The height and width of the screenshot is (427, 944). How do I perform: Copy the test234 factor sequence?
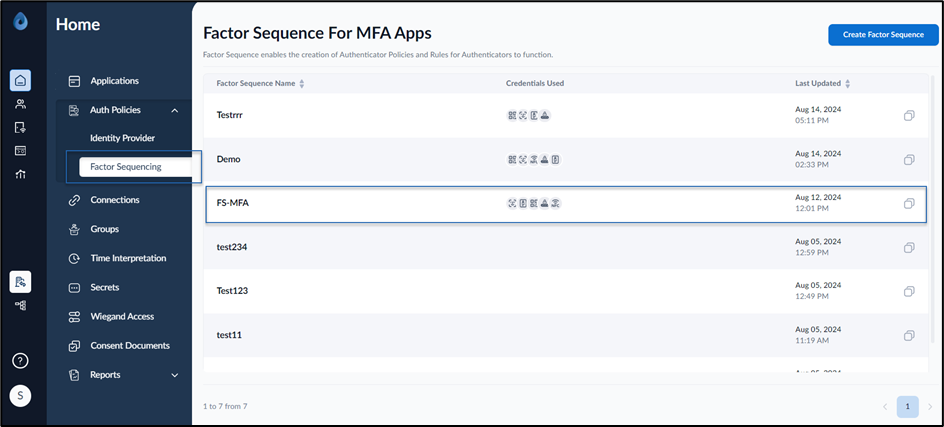point(909,248)
